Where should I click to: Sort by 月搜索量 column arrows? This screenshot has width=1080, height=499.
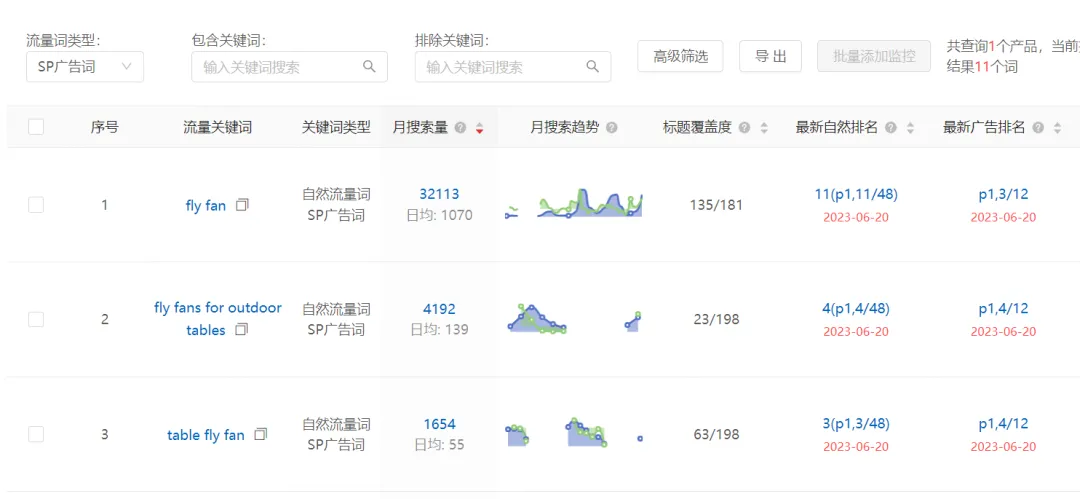coord(479,128)
